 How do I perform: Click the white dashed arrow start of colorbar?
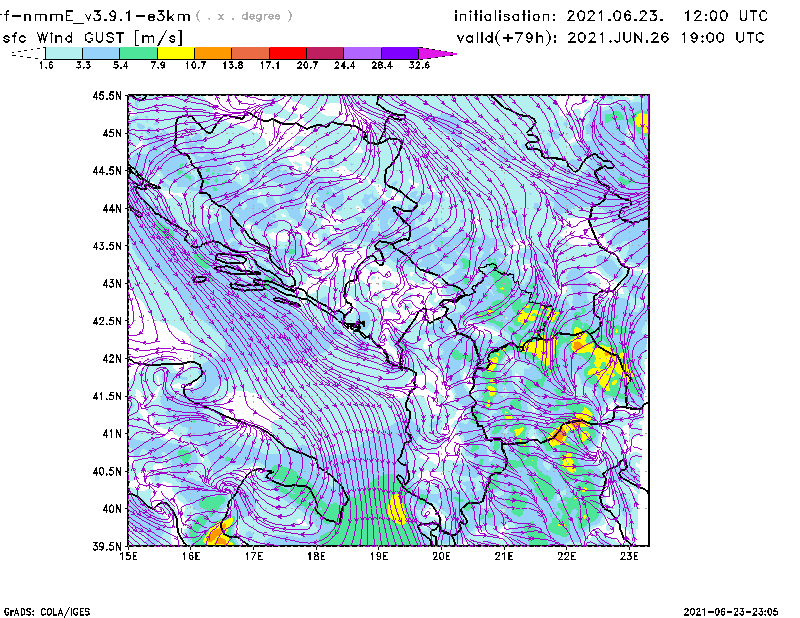click(28, 53)
